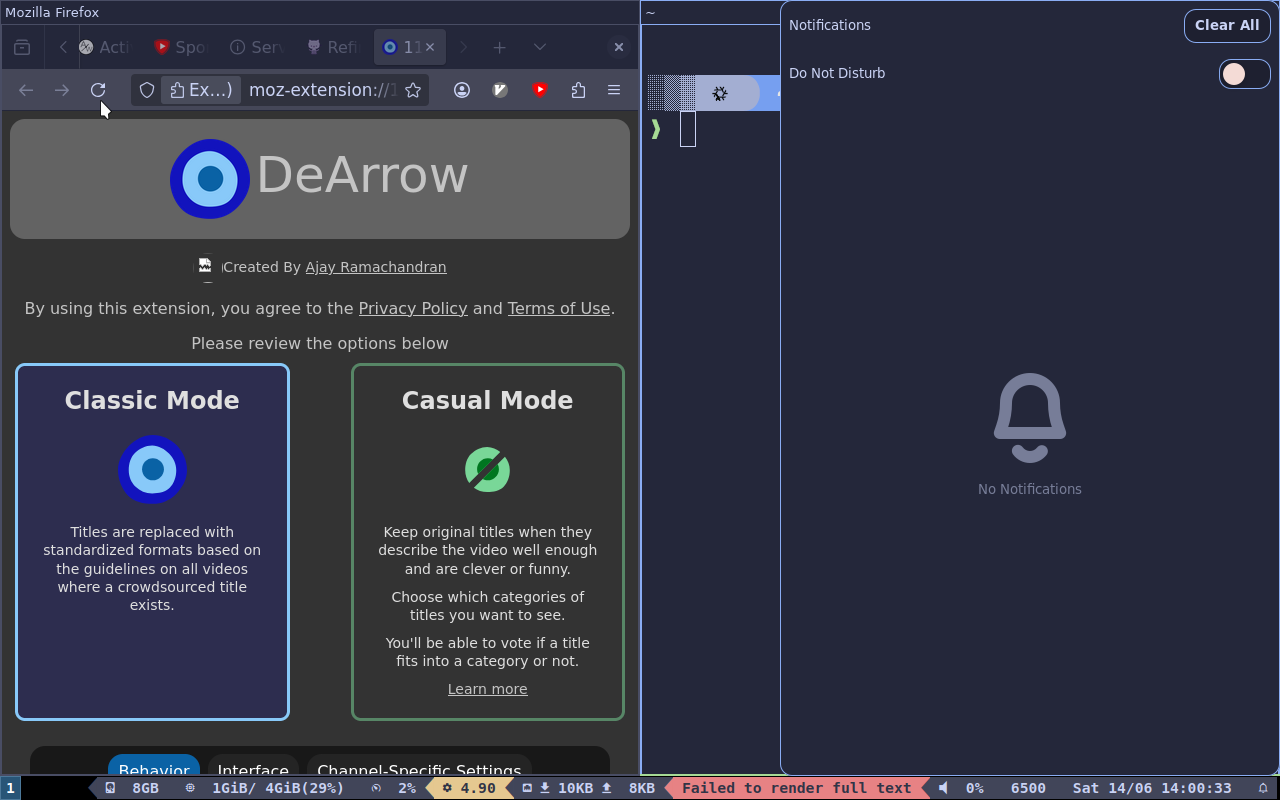The height and width of the screenshot is (800, 1280).
Task: Click the volume speaker icon in bar
Action: click(x=943, y=788)
